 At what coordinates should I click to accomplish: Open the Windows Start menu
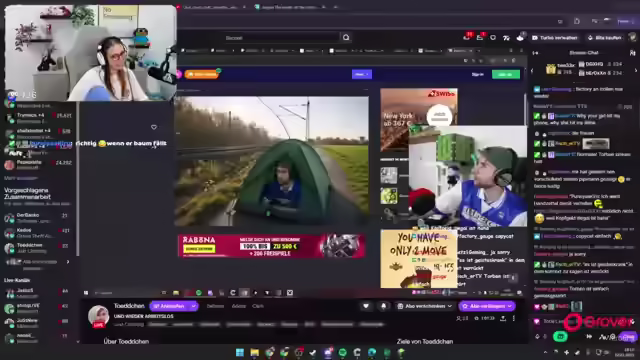click(240, 352)
